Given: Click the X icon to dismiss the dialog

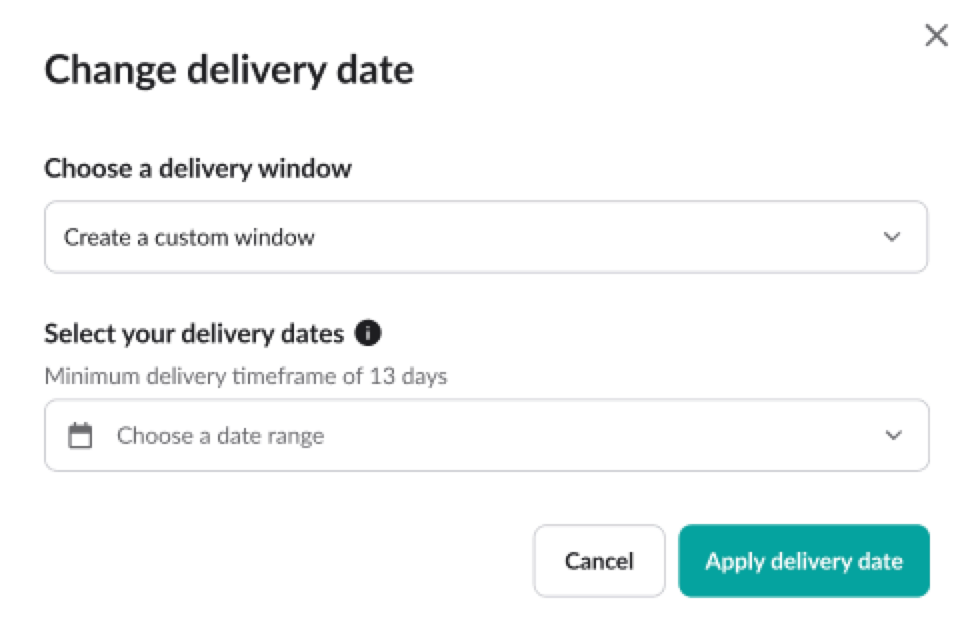Looking at the screenshot, I should 936,35.
